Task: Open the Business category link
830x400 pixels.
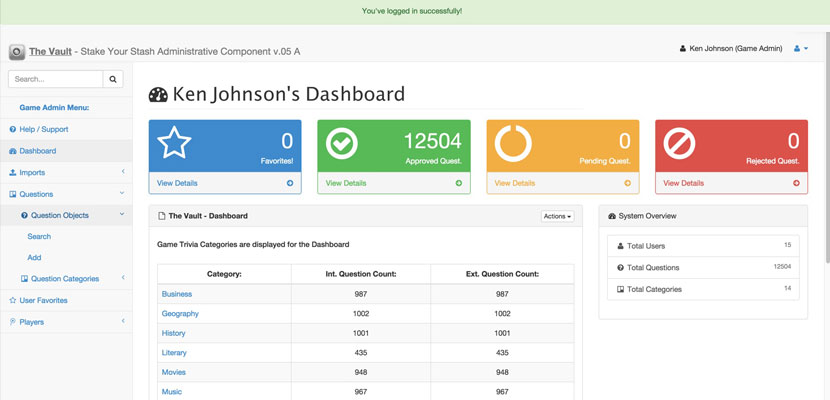Action: (x=177, y=294)
